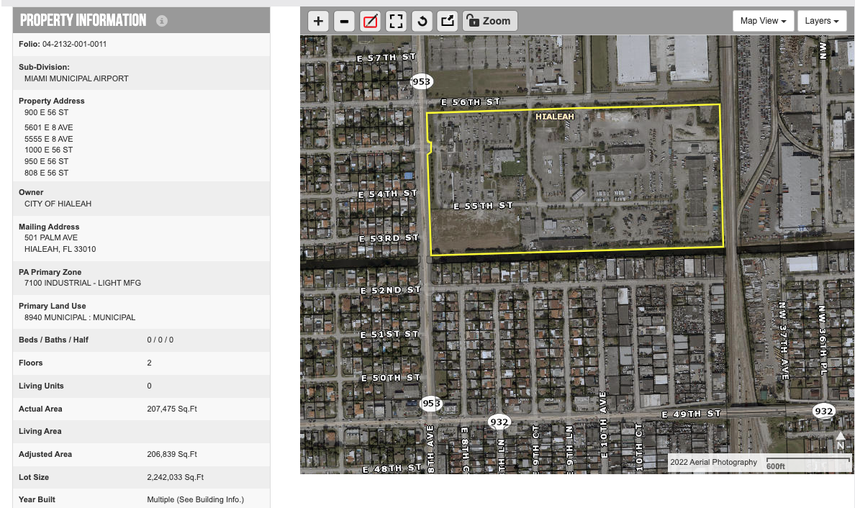Click the E 54TH ST map label
855x508 pixels.
pos(387,193)
